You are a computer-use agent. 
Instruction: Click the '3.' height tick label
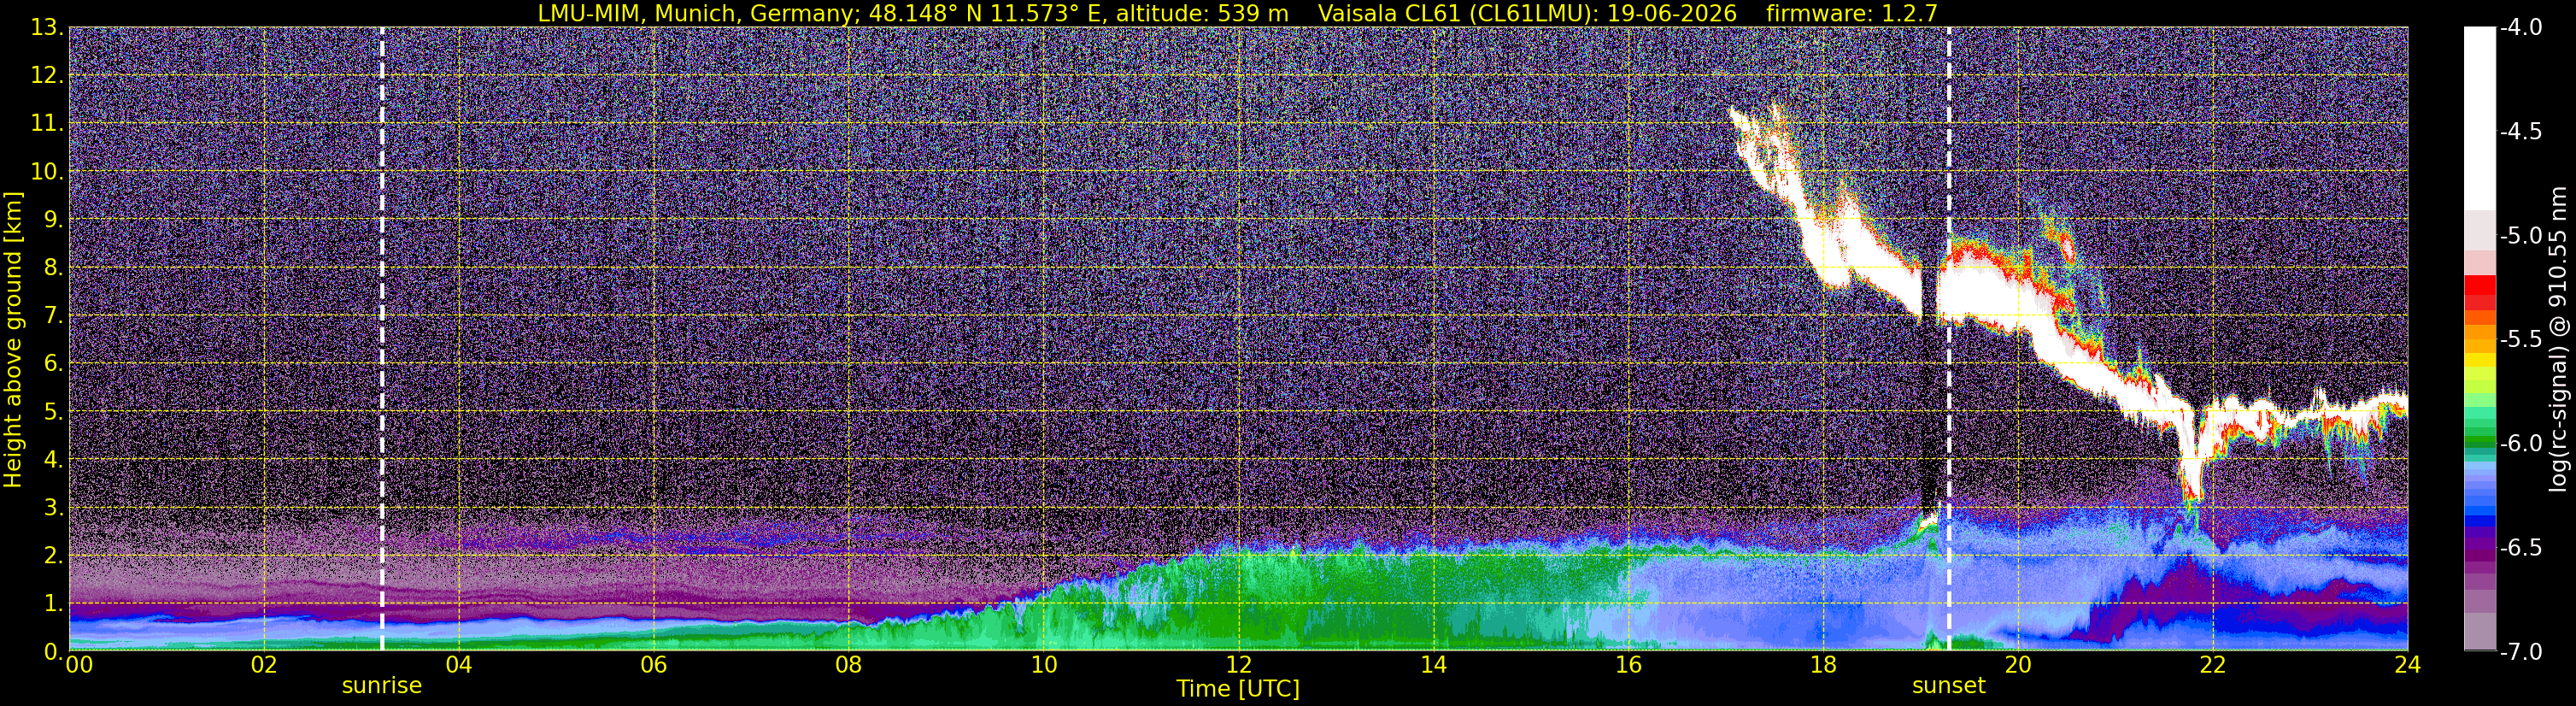53,508
